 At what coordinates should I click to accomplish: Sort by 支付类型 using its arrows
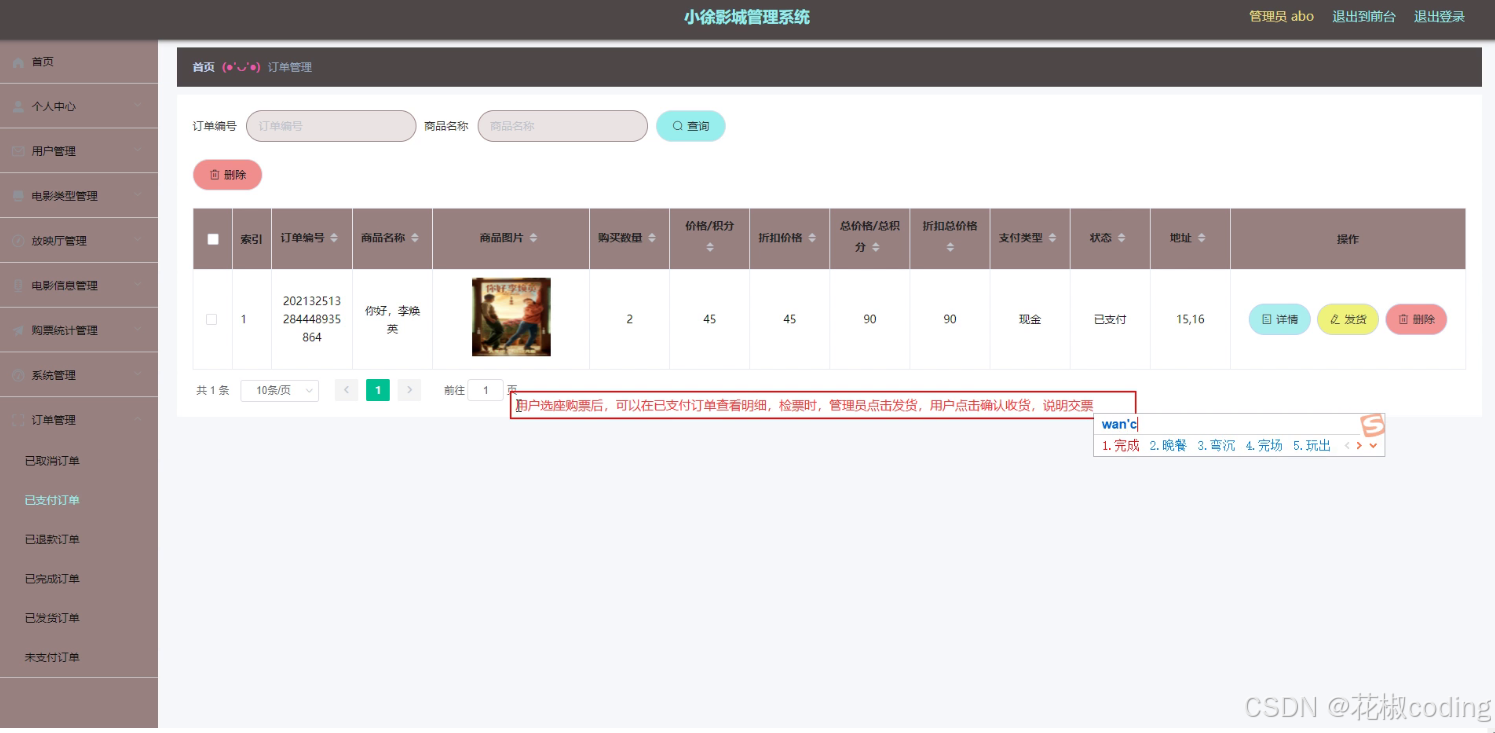(1052, 238)
